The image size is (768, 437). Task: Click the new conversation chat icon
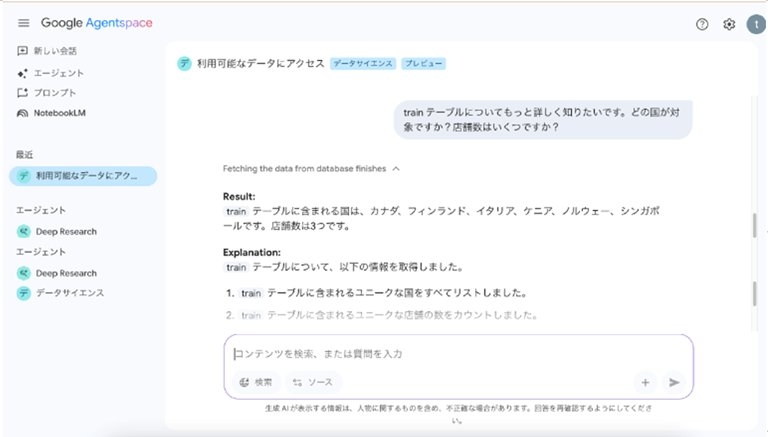[23, 51]
